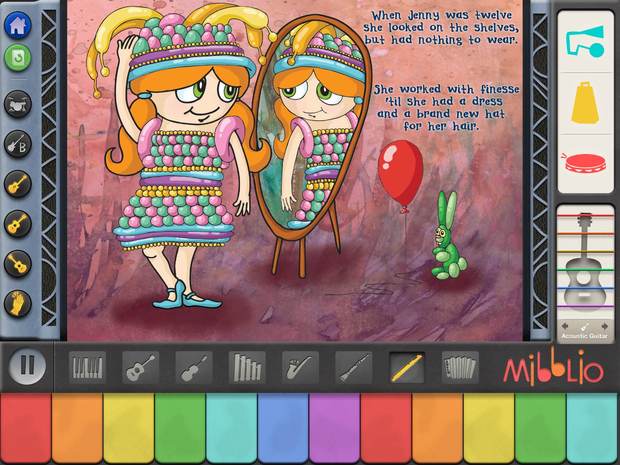Pause the story playback

point(27,368)
